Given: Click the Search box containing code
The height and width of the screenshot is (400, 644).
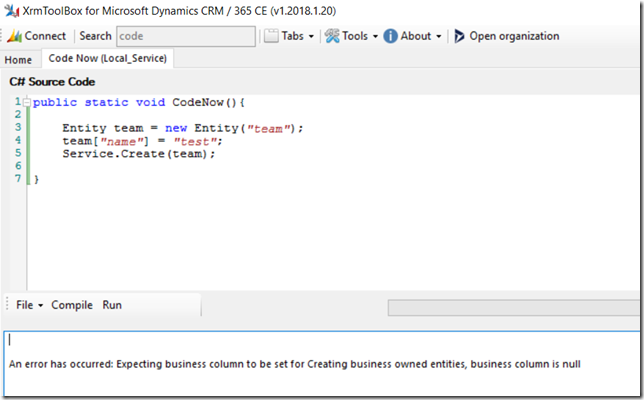Looking at the screenshot, I should tap(186, 36).
